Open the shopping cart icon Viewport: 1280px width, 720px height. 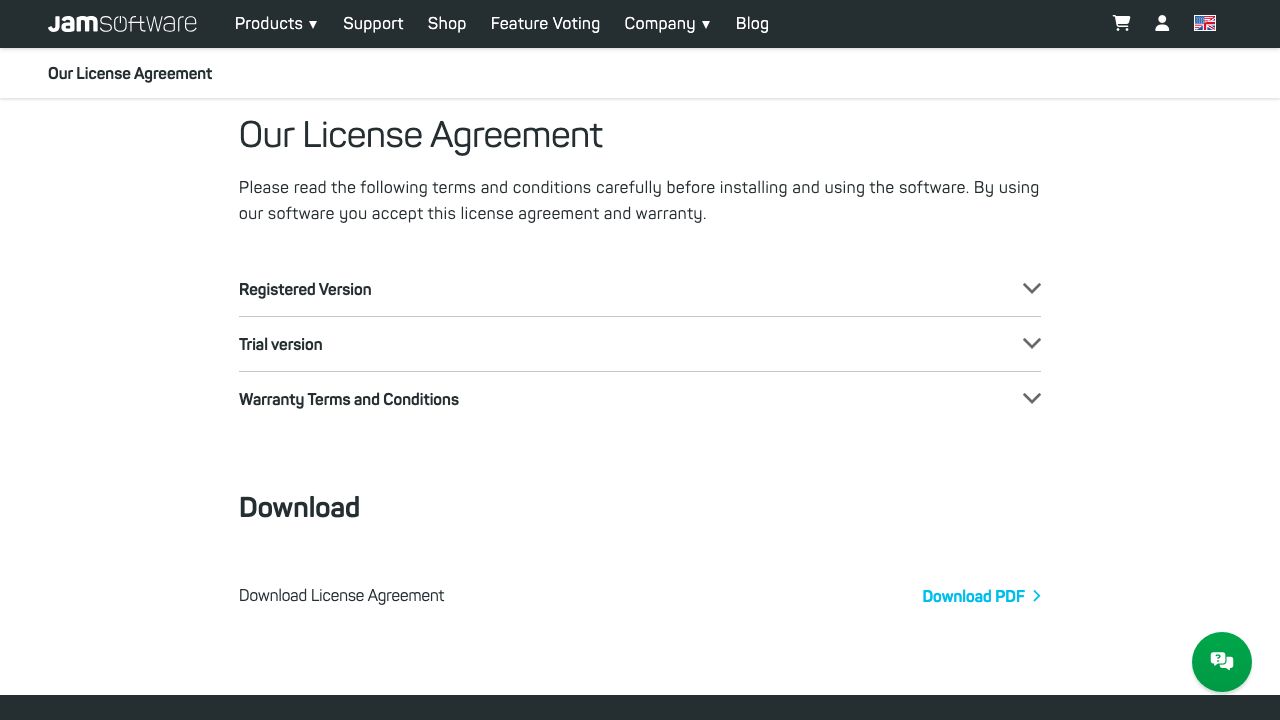coord(1122,23)
